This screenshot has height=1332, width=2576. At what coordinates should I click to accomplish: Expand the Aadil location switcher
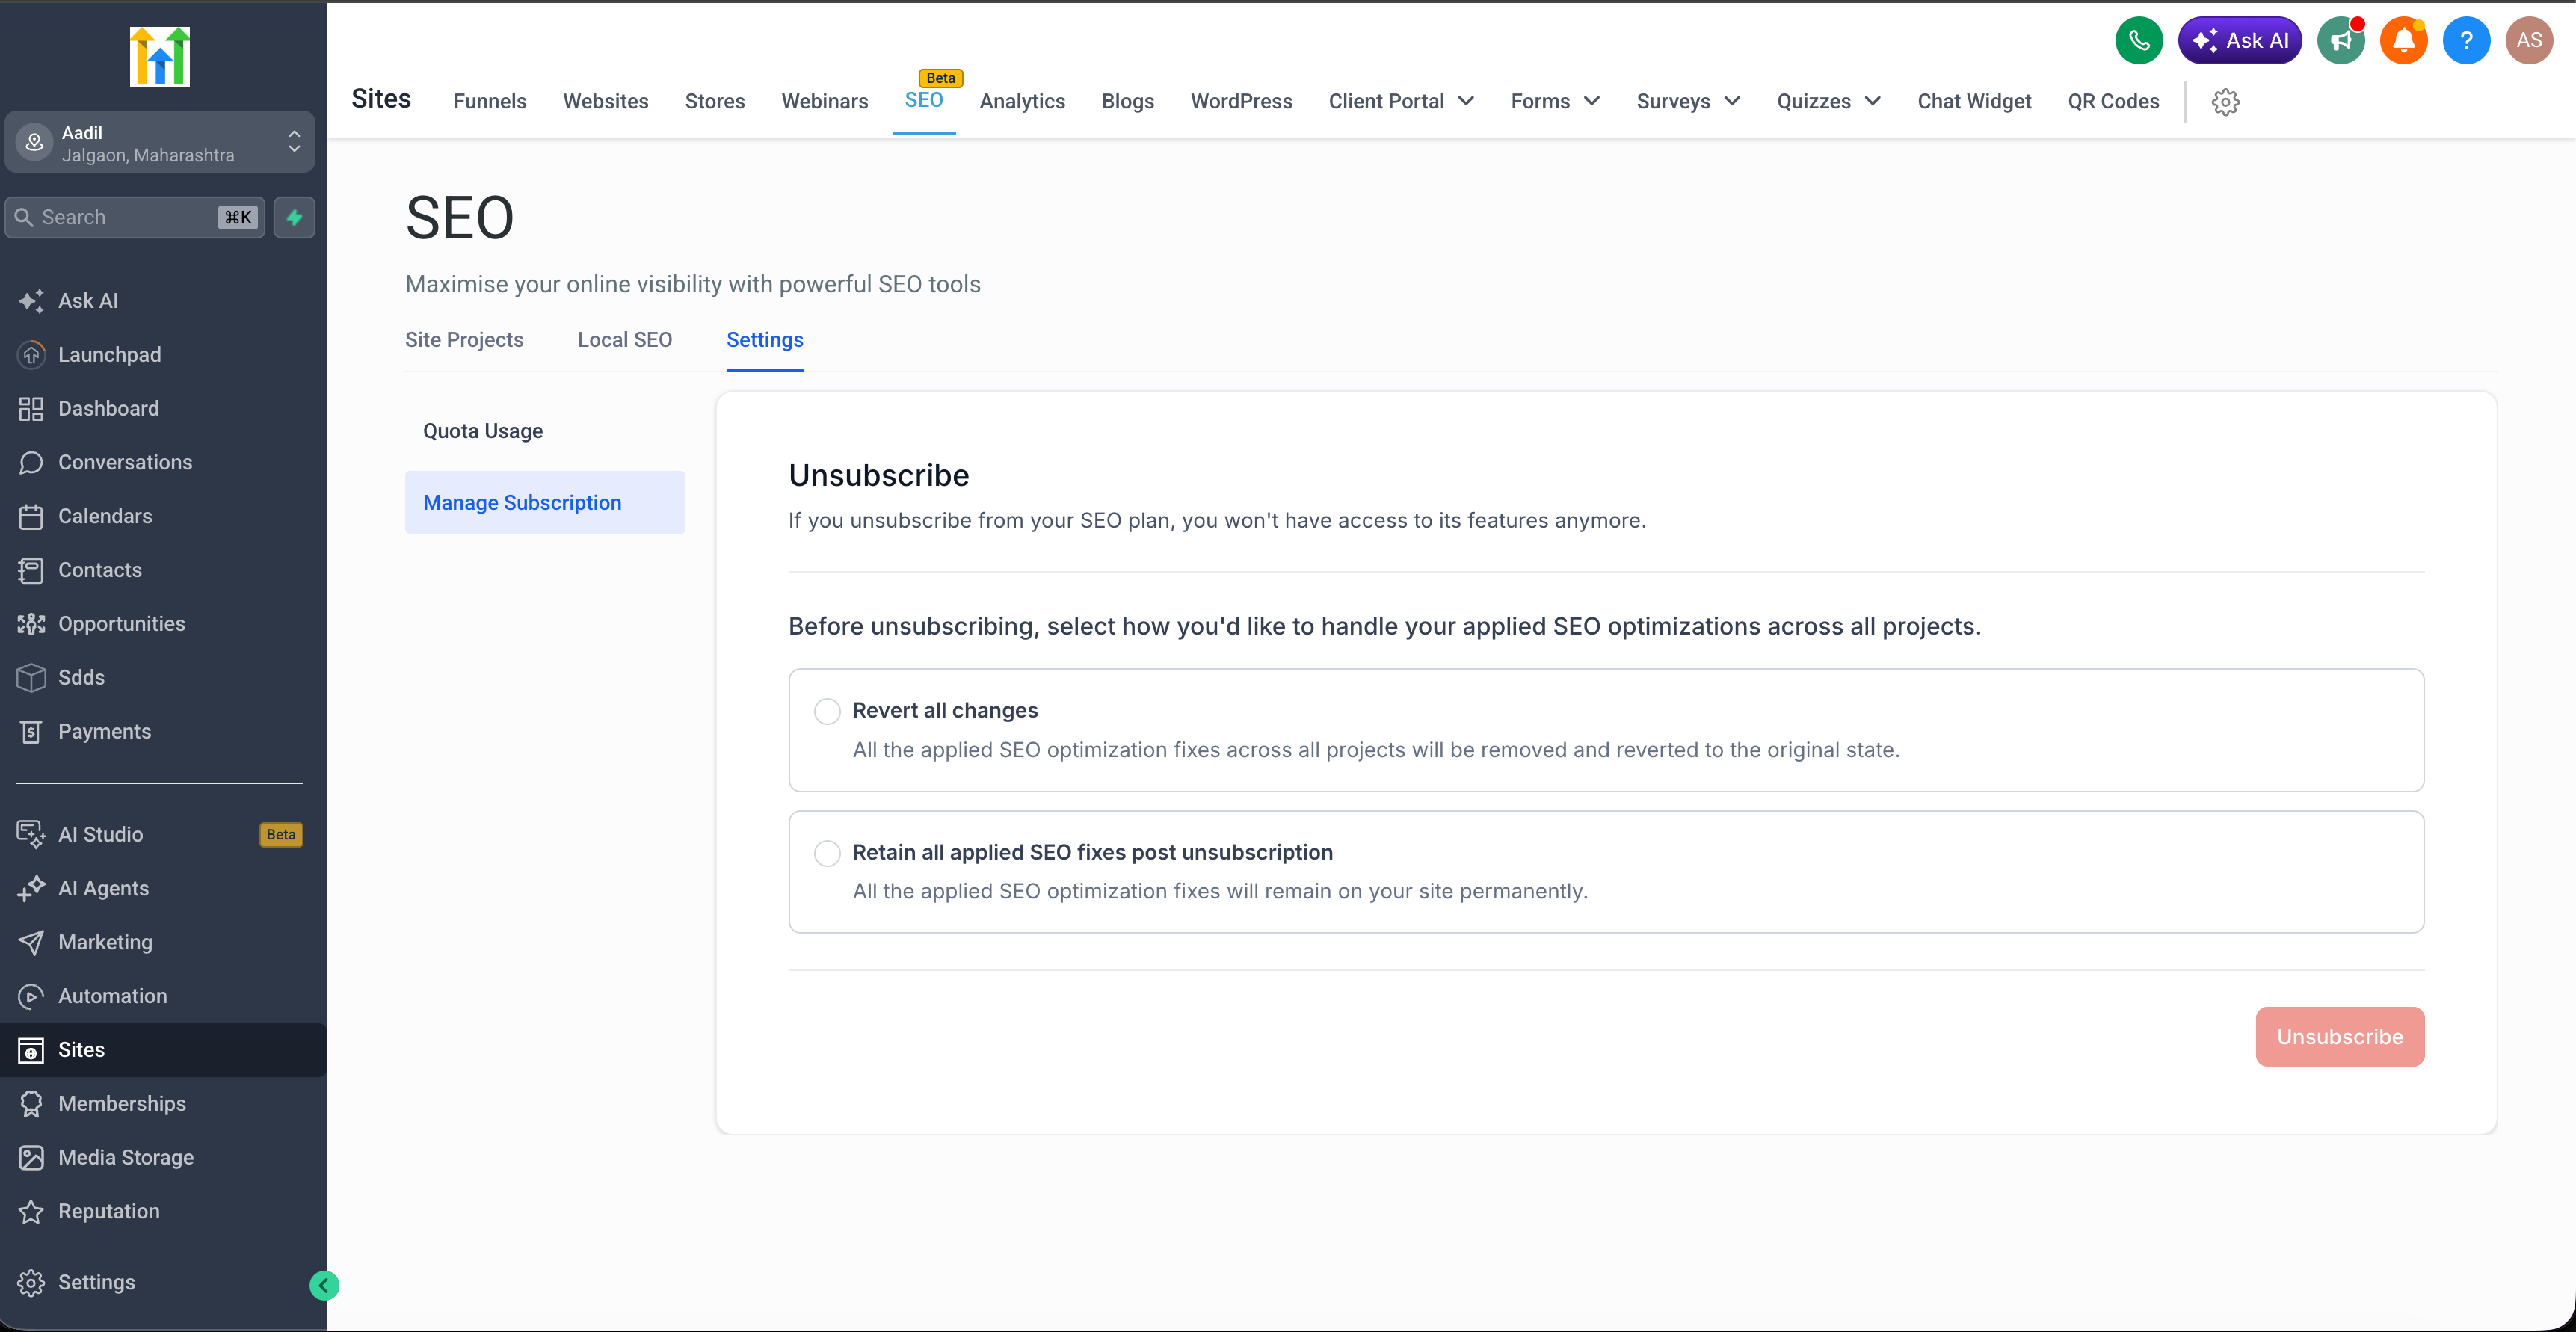160,143
